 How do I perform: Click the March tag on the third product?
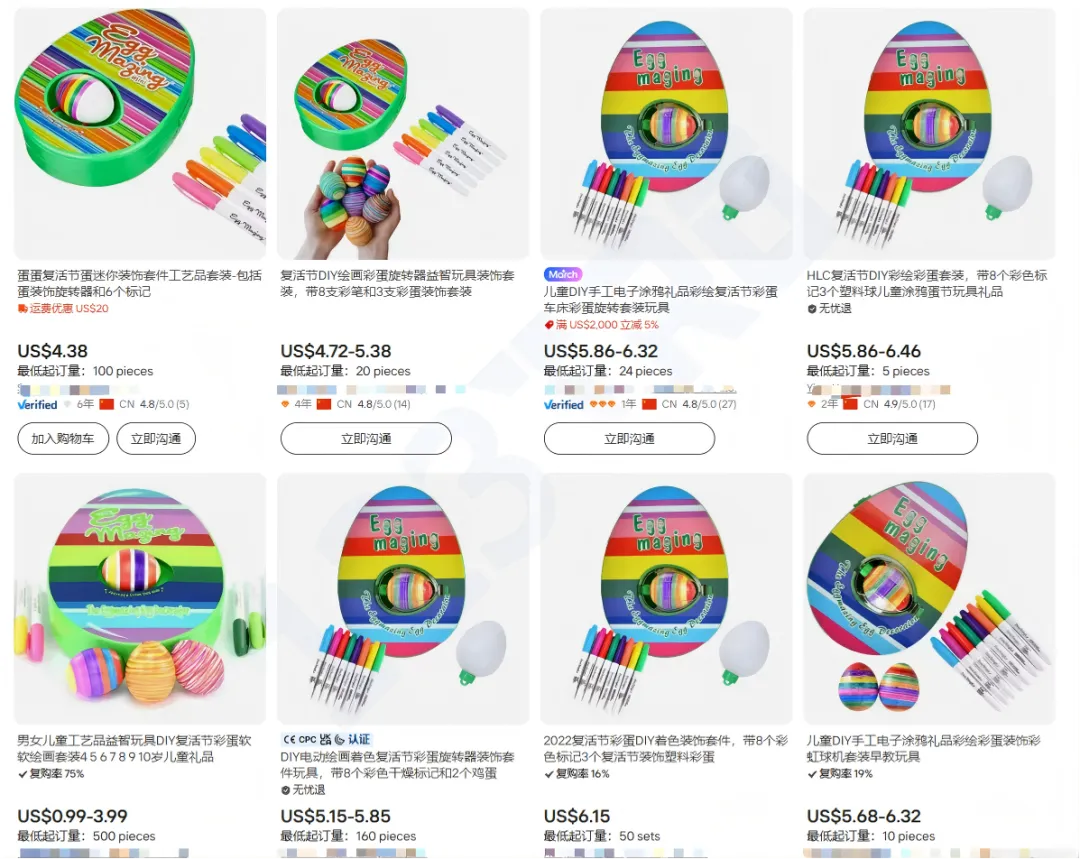pyautogui.click(x=563, y=274)
